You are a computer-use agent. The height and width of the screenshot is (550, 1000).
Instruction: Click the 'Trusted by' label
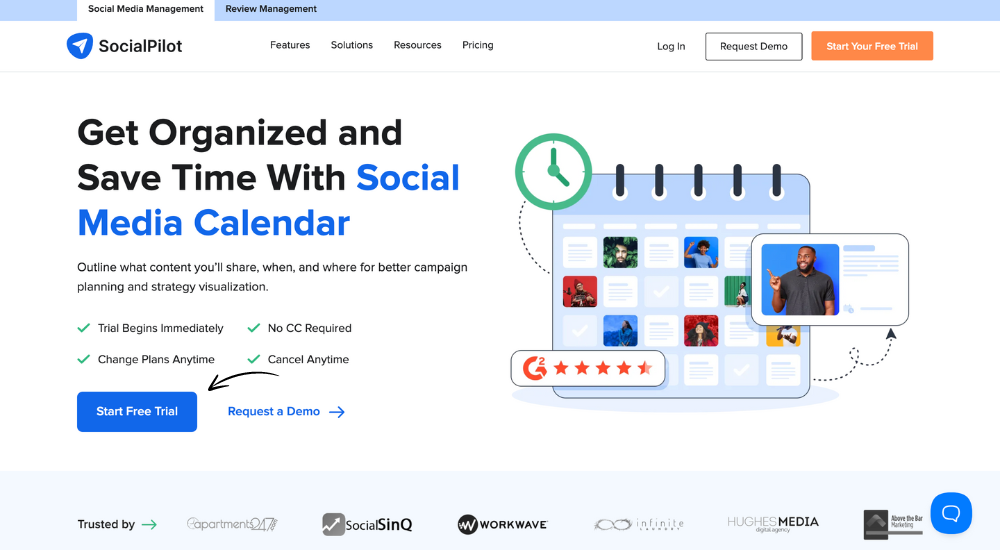coord(106,524)
